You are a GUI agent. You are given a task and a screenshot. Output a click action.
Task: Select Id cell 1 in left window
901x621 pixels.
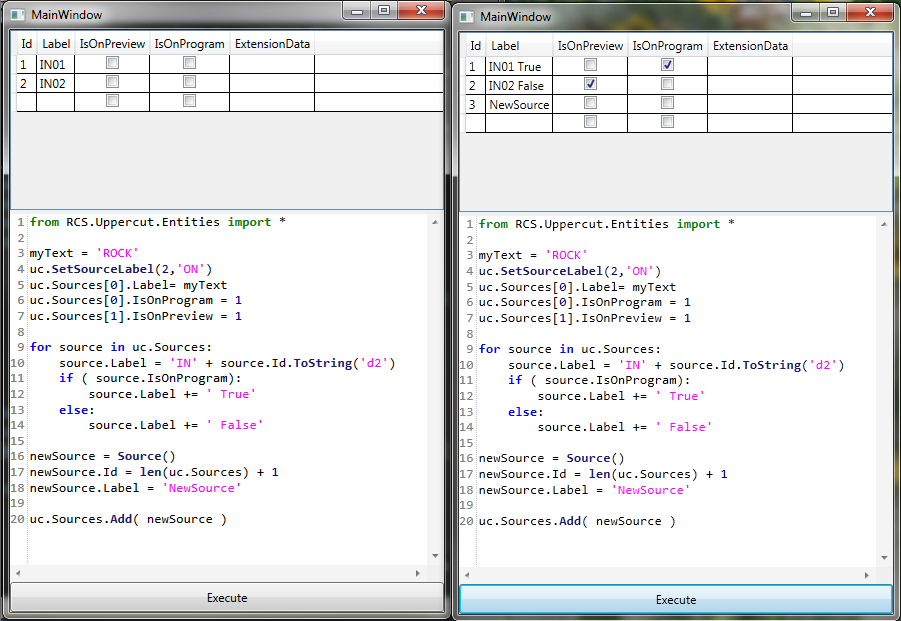coord(26,64)
